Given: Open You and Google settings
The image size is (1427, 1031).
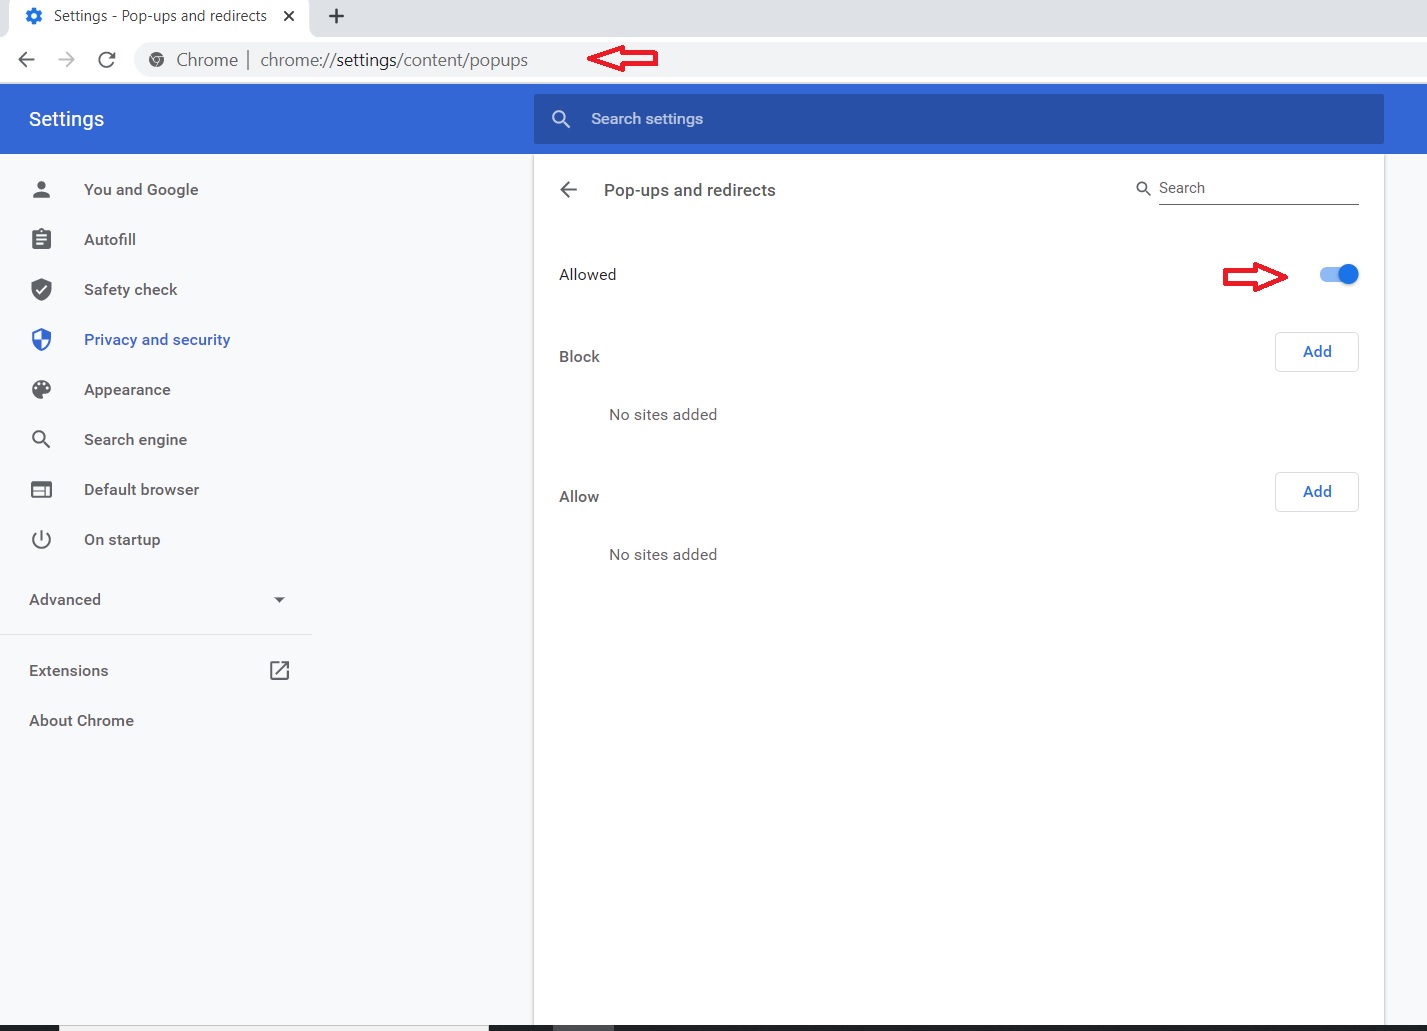Looking at the screenshot, I should pos(141,190).
